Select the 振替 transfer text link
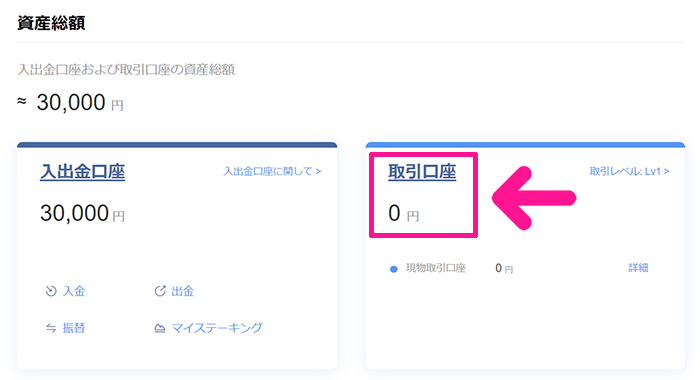Image resolution: width=700 pixels, height=380 pixels. pyautogui.click(x=74, y=328)
